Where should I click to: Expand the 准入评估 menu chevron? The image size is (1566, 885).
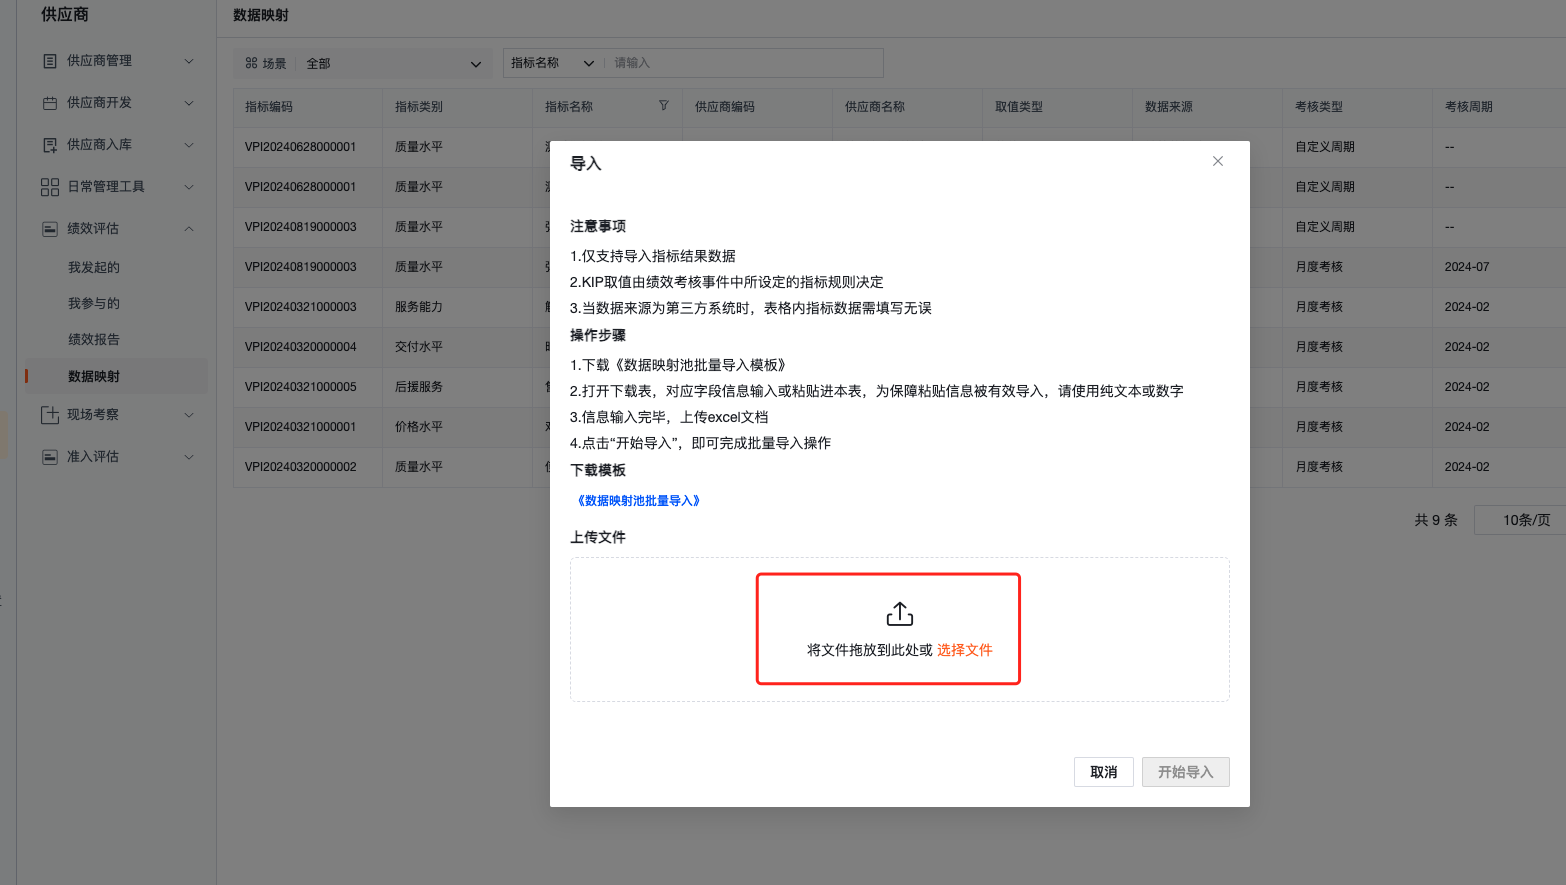pyautogui.click(x=189, y=457)
